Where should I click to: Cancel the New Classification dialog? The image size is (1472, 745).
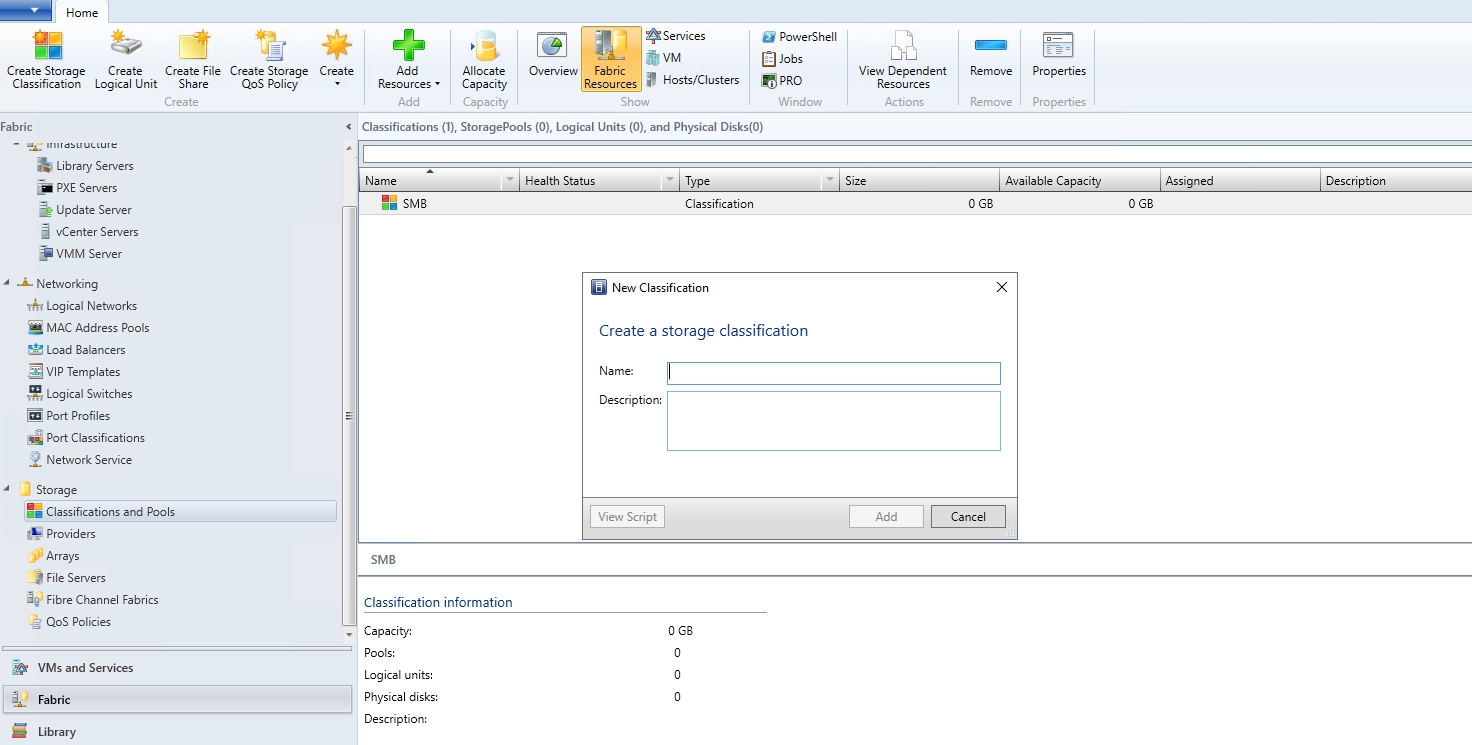tap(967, 516)
